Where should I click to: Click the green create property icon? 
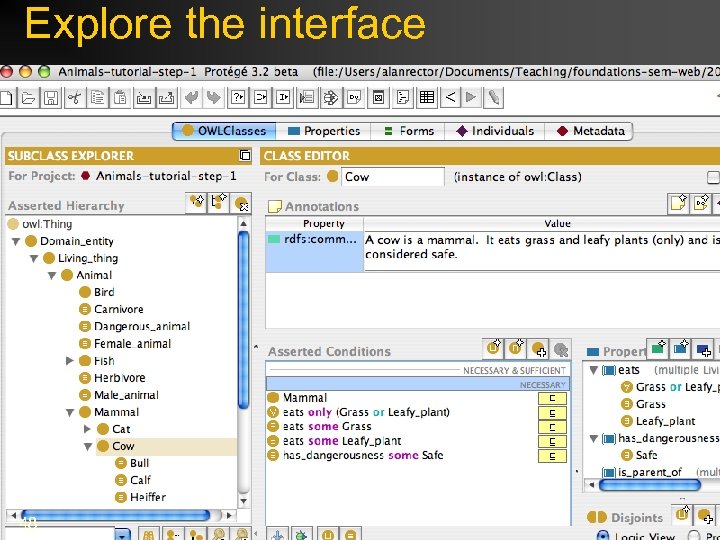pyautogui.click(x=658, y=349)
